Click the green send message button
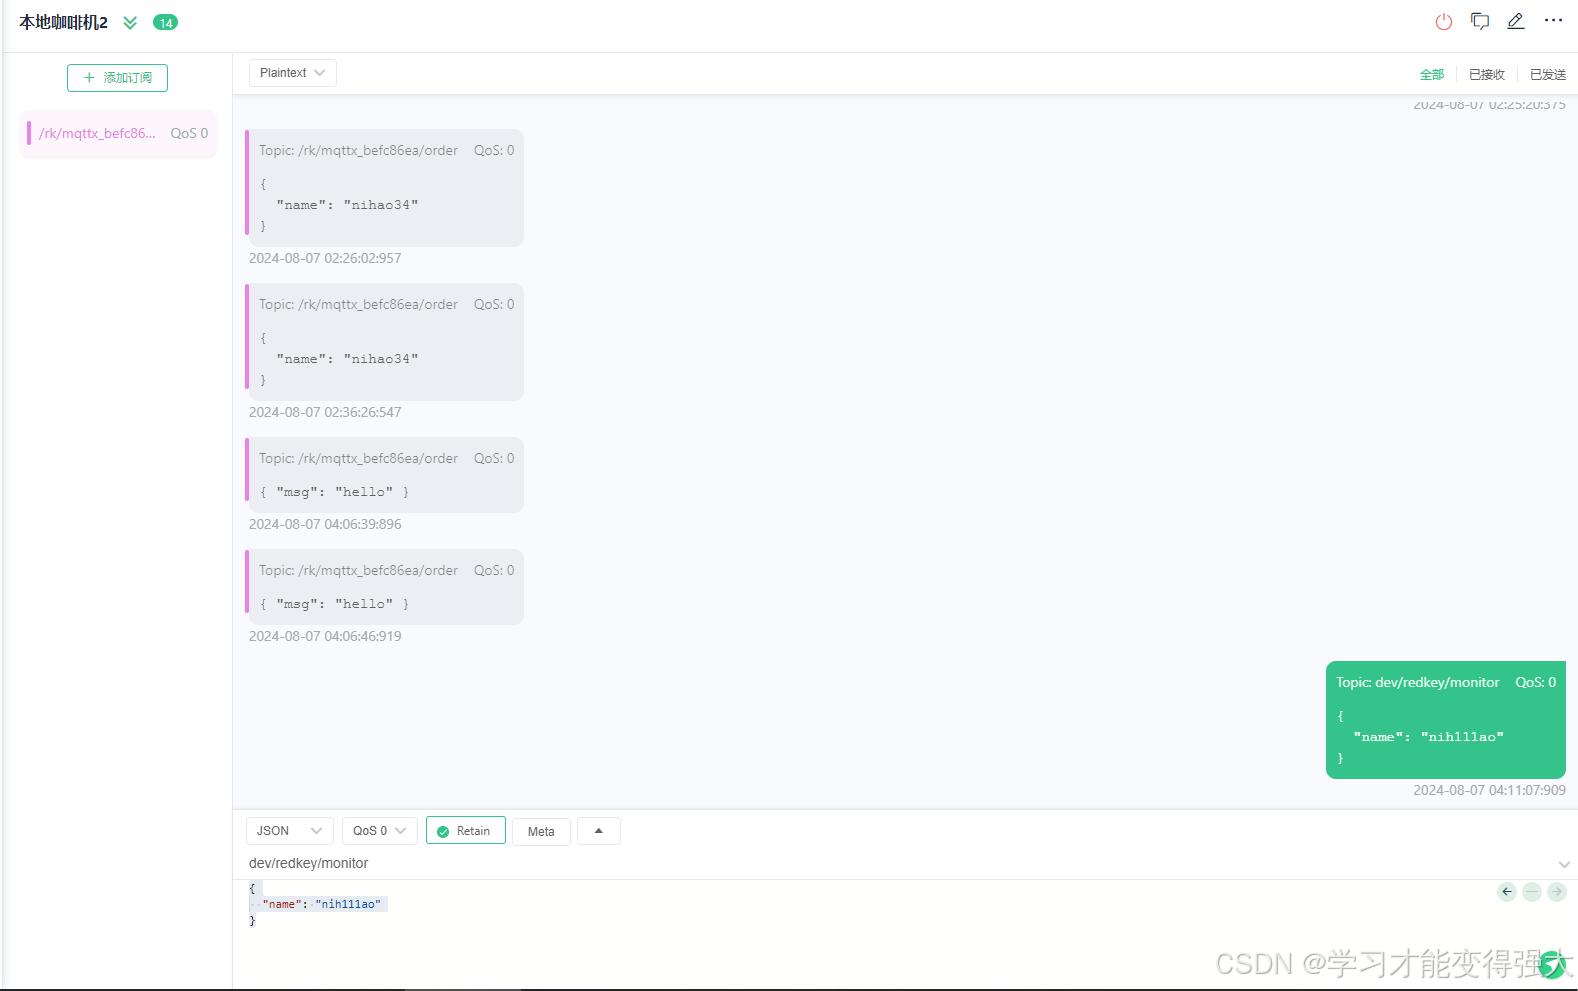 1553,964
